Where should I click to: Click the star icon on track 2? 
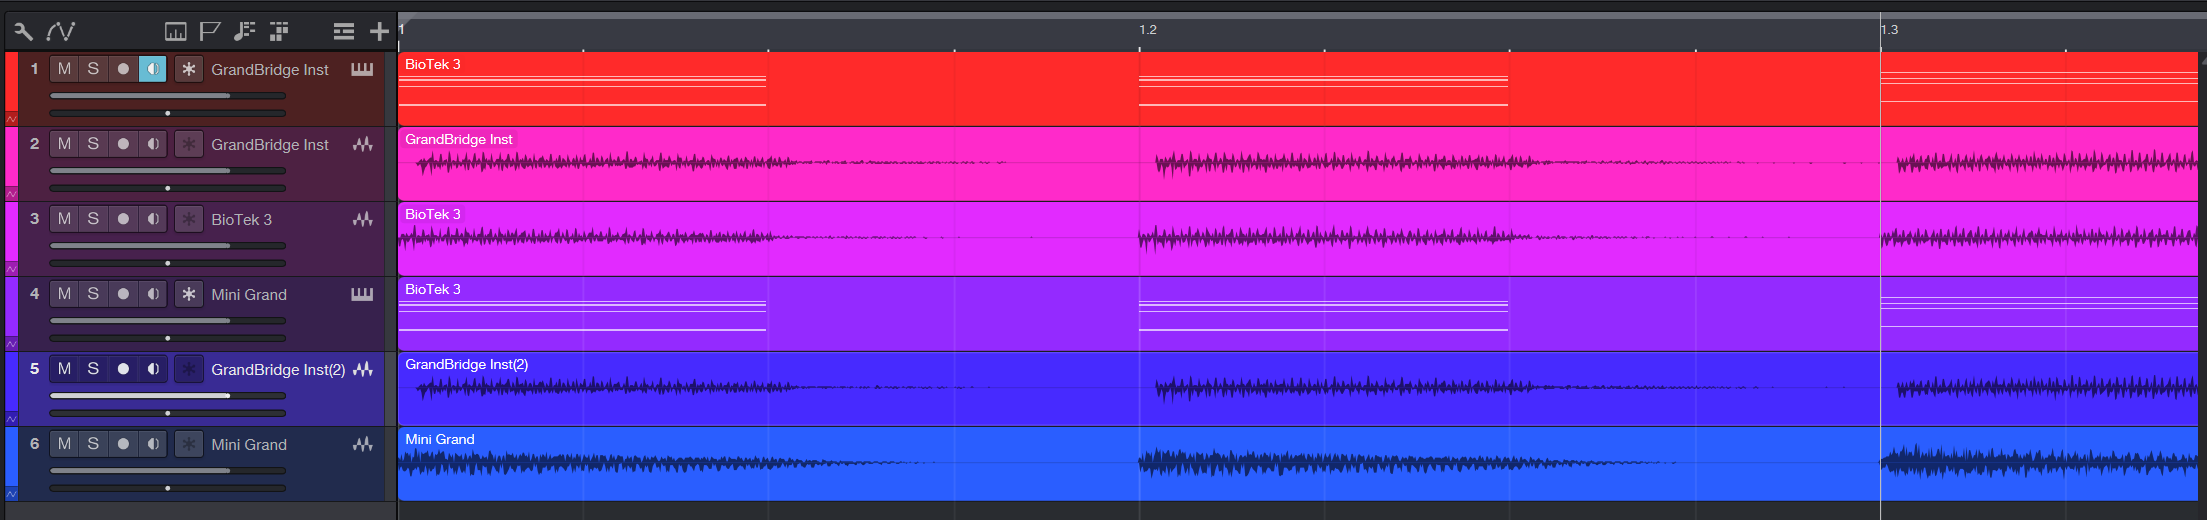pos(189,144)
